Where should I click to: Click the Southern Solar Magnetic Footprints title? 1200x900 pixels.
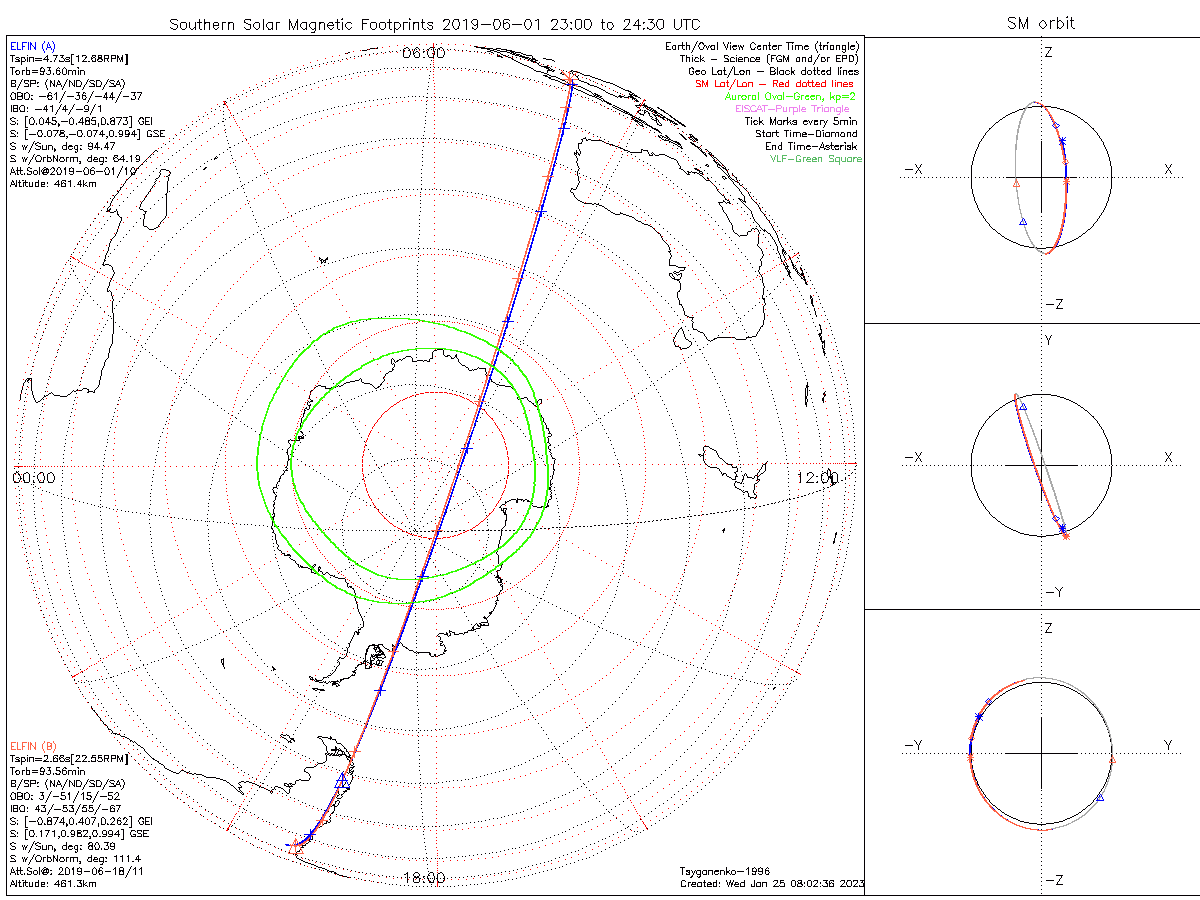click(434, 24)
